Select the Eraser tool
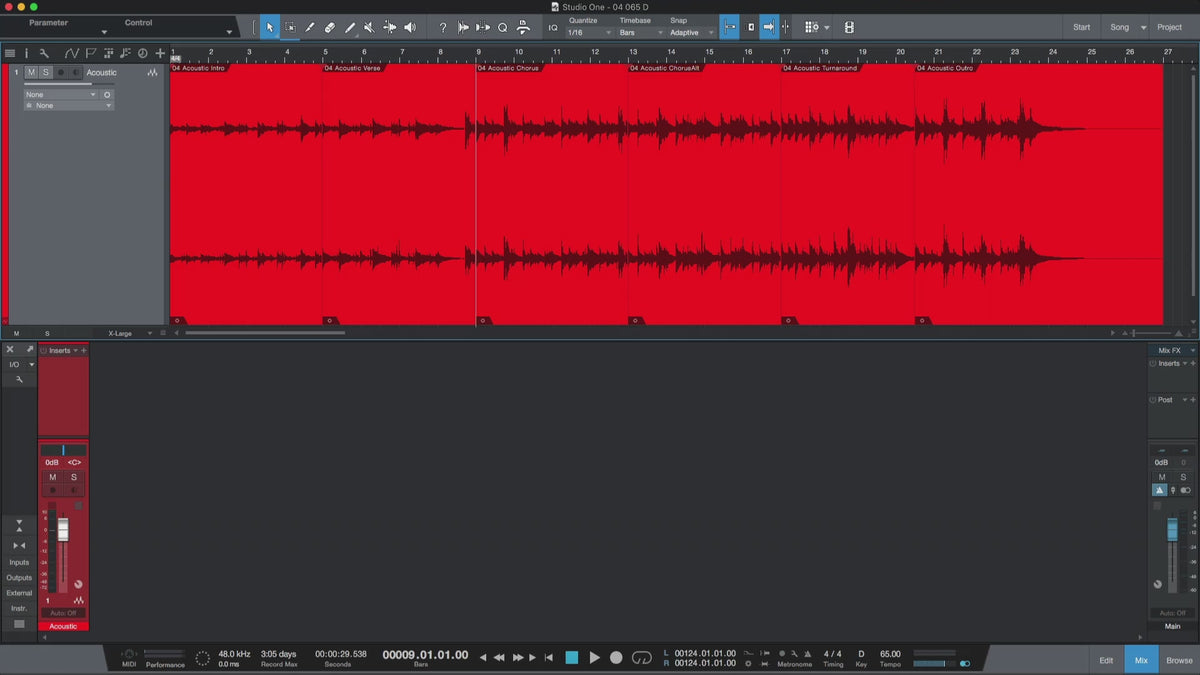1200x675 pixels. 329,28
